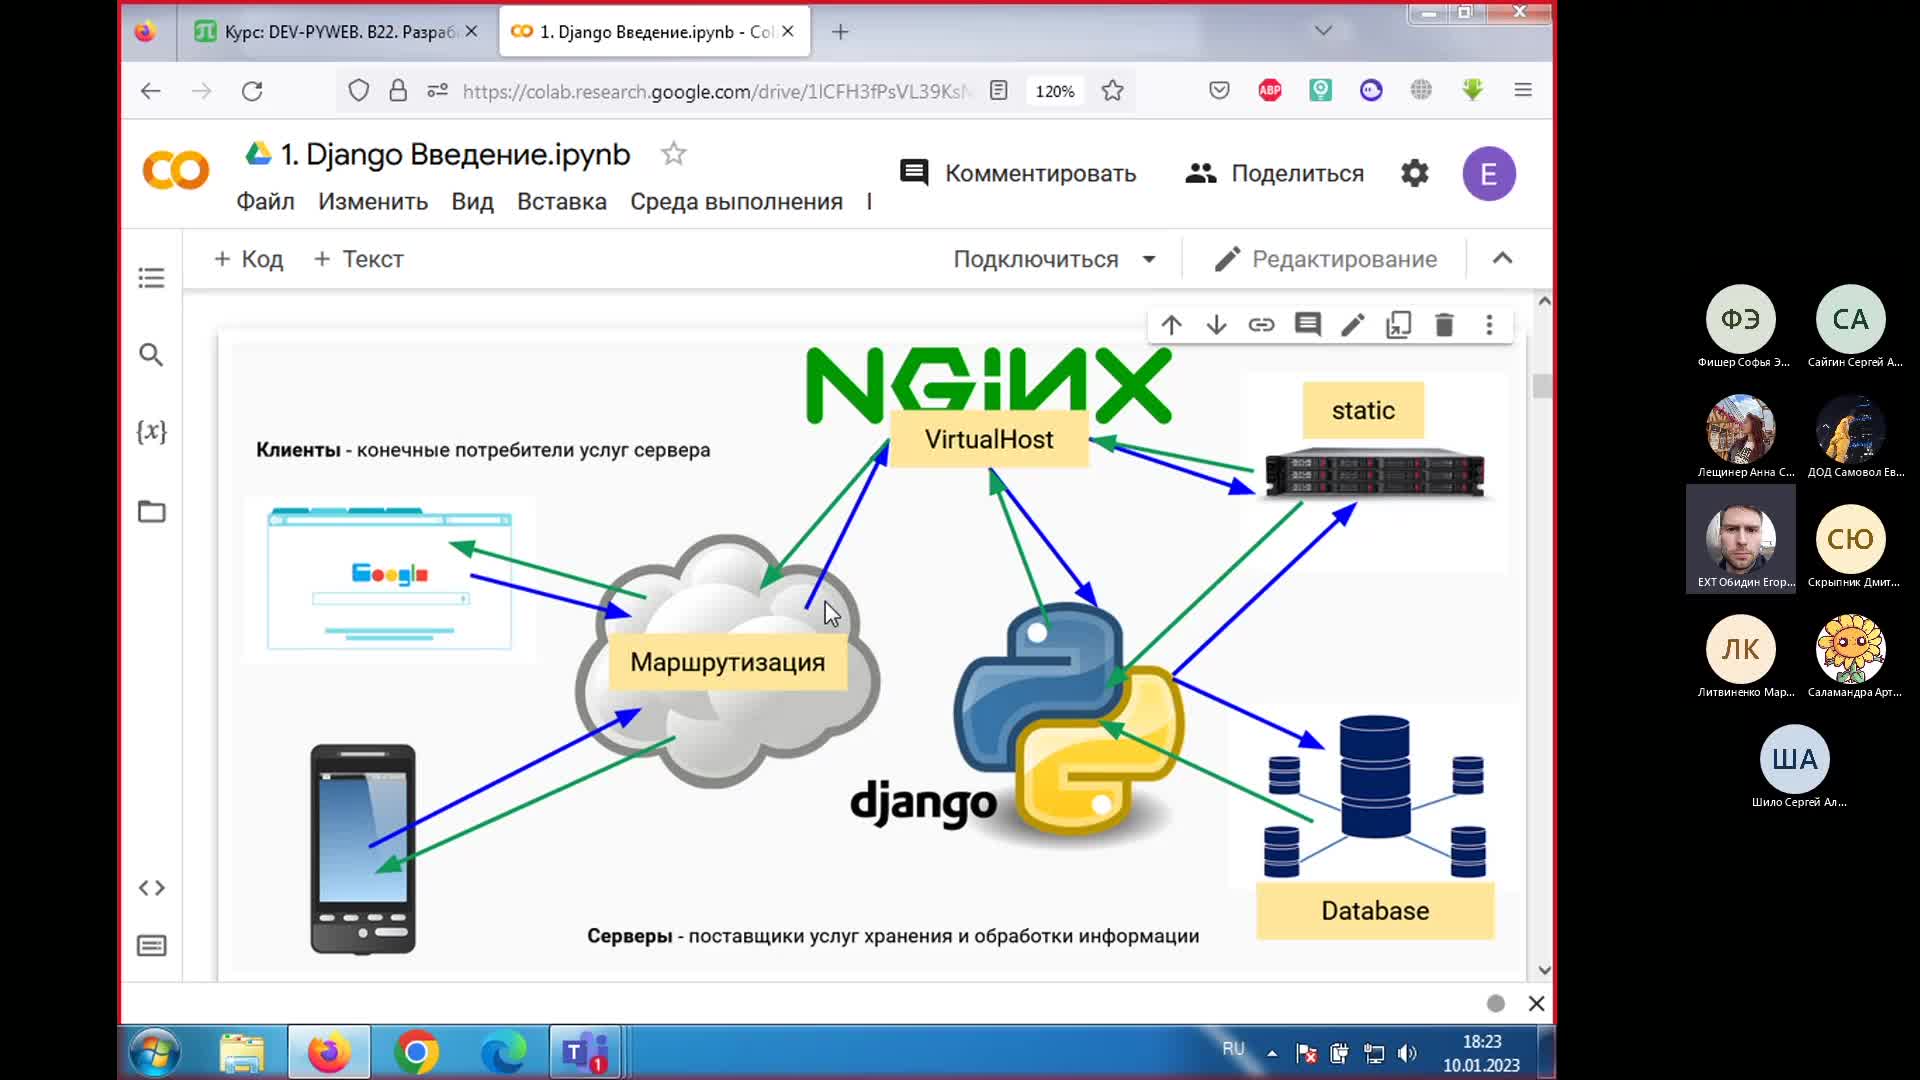Open the Файл menu
The image size is (1920, 1080).
coord(265,202)
